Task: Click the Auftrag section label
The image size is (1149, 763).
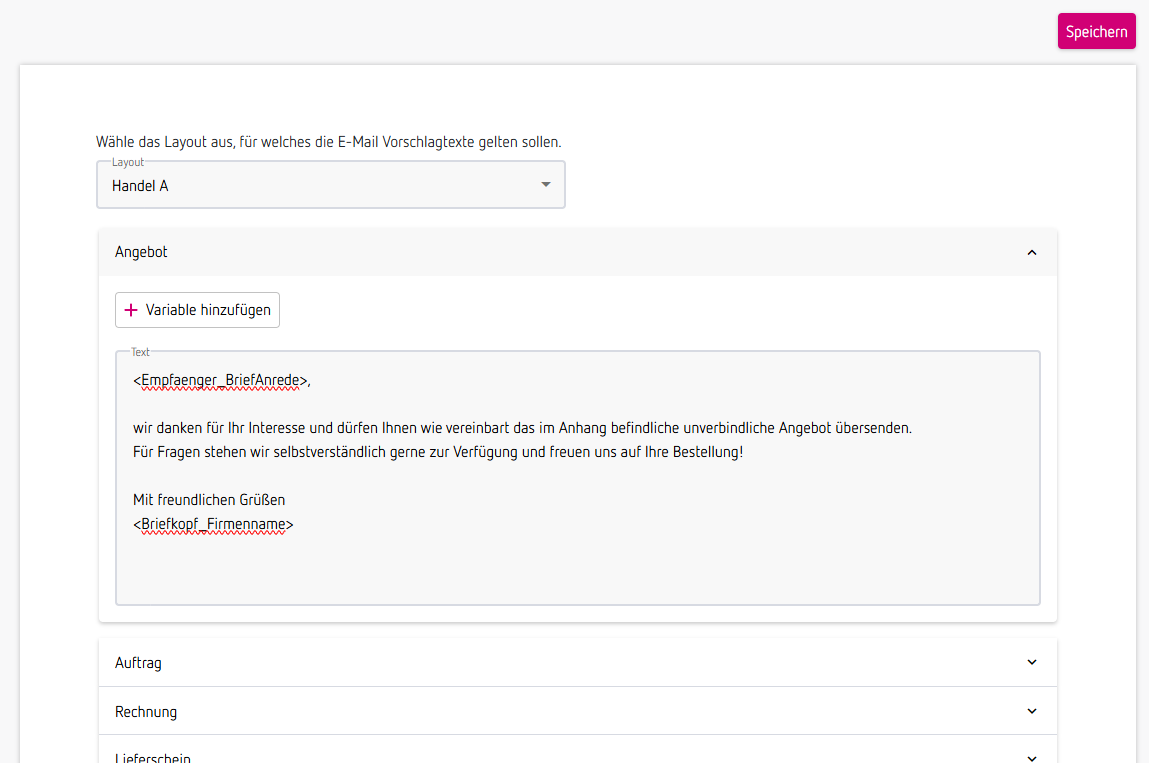Action: [138, 663]
